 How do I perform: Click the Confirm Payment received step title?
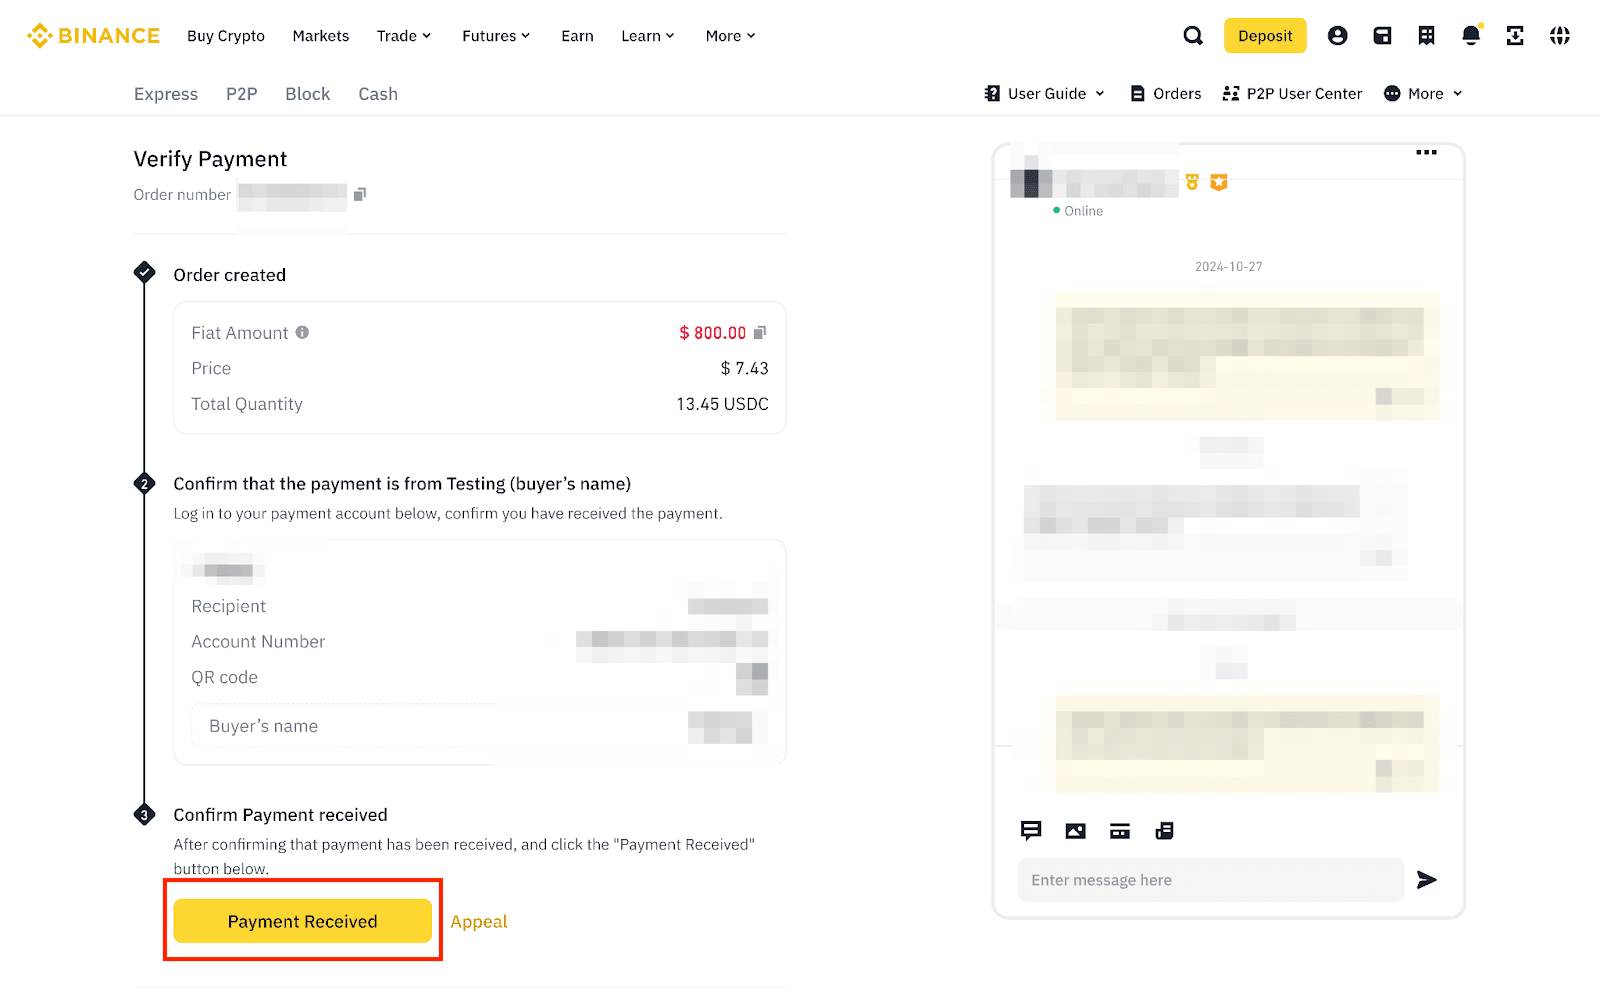[281, 815]
